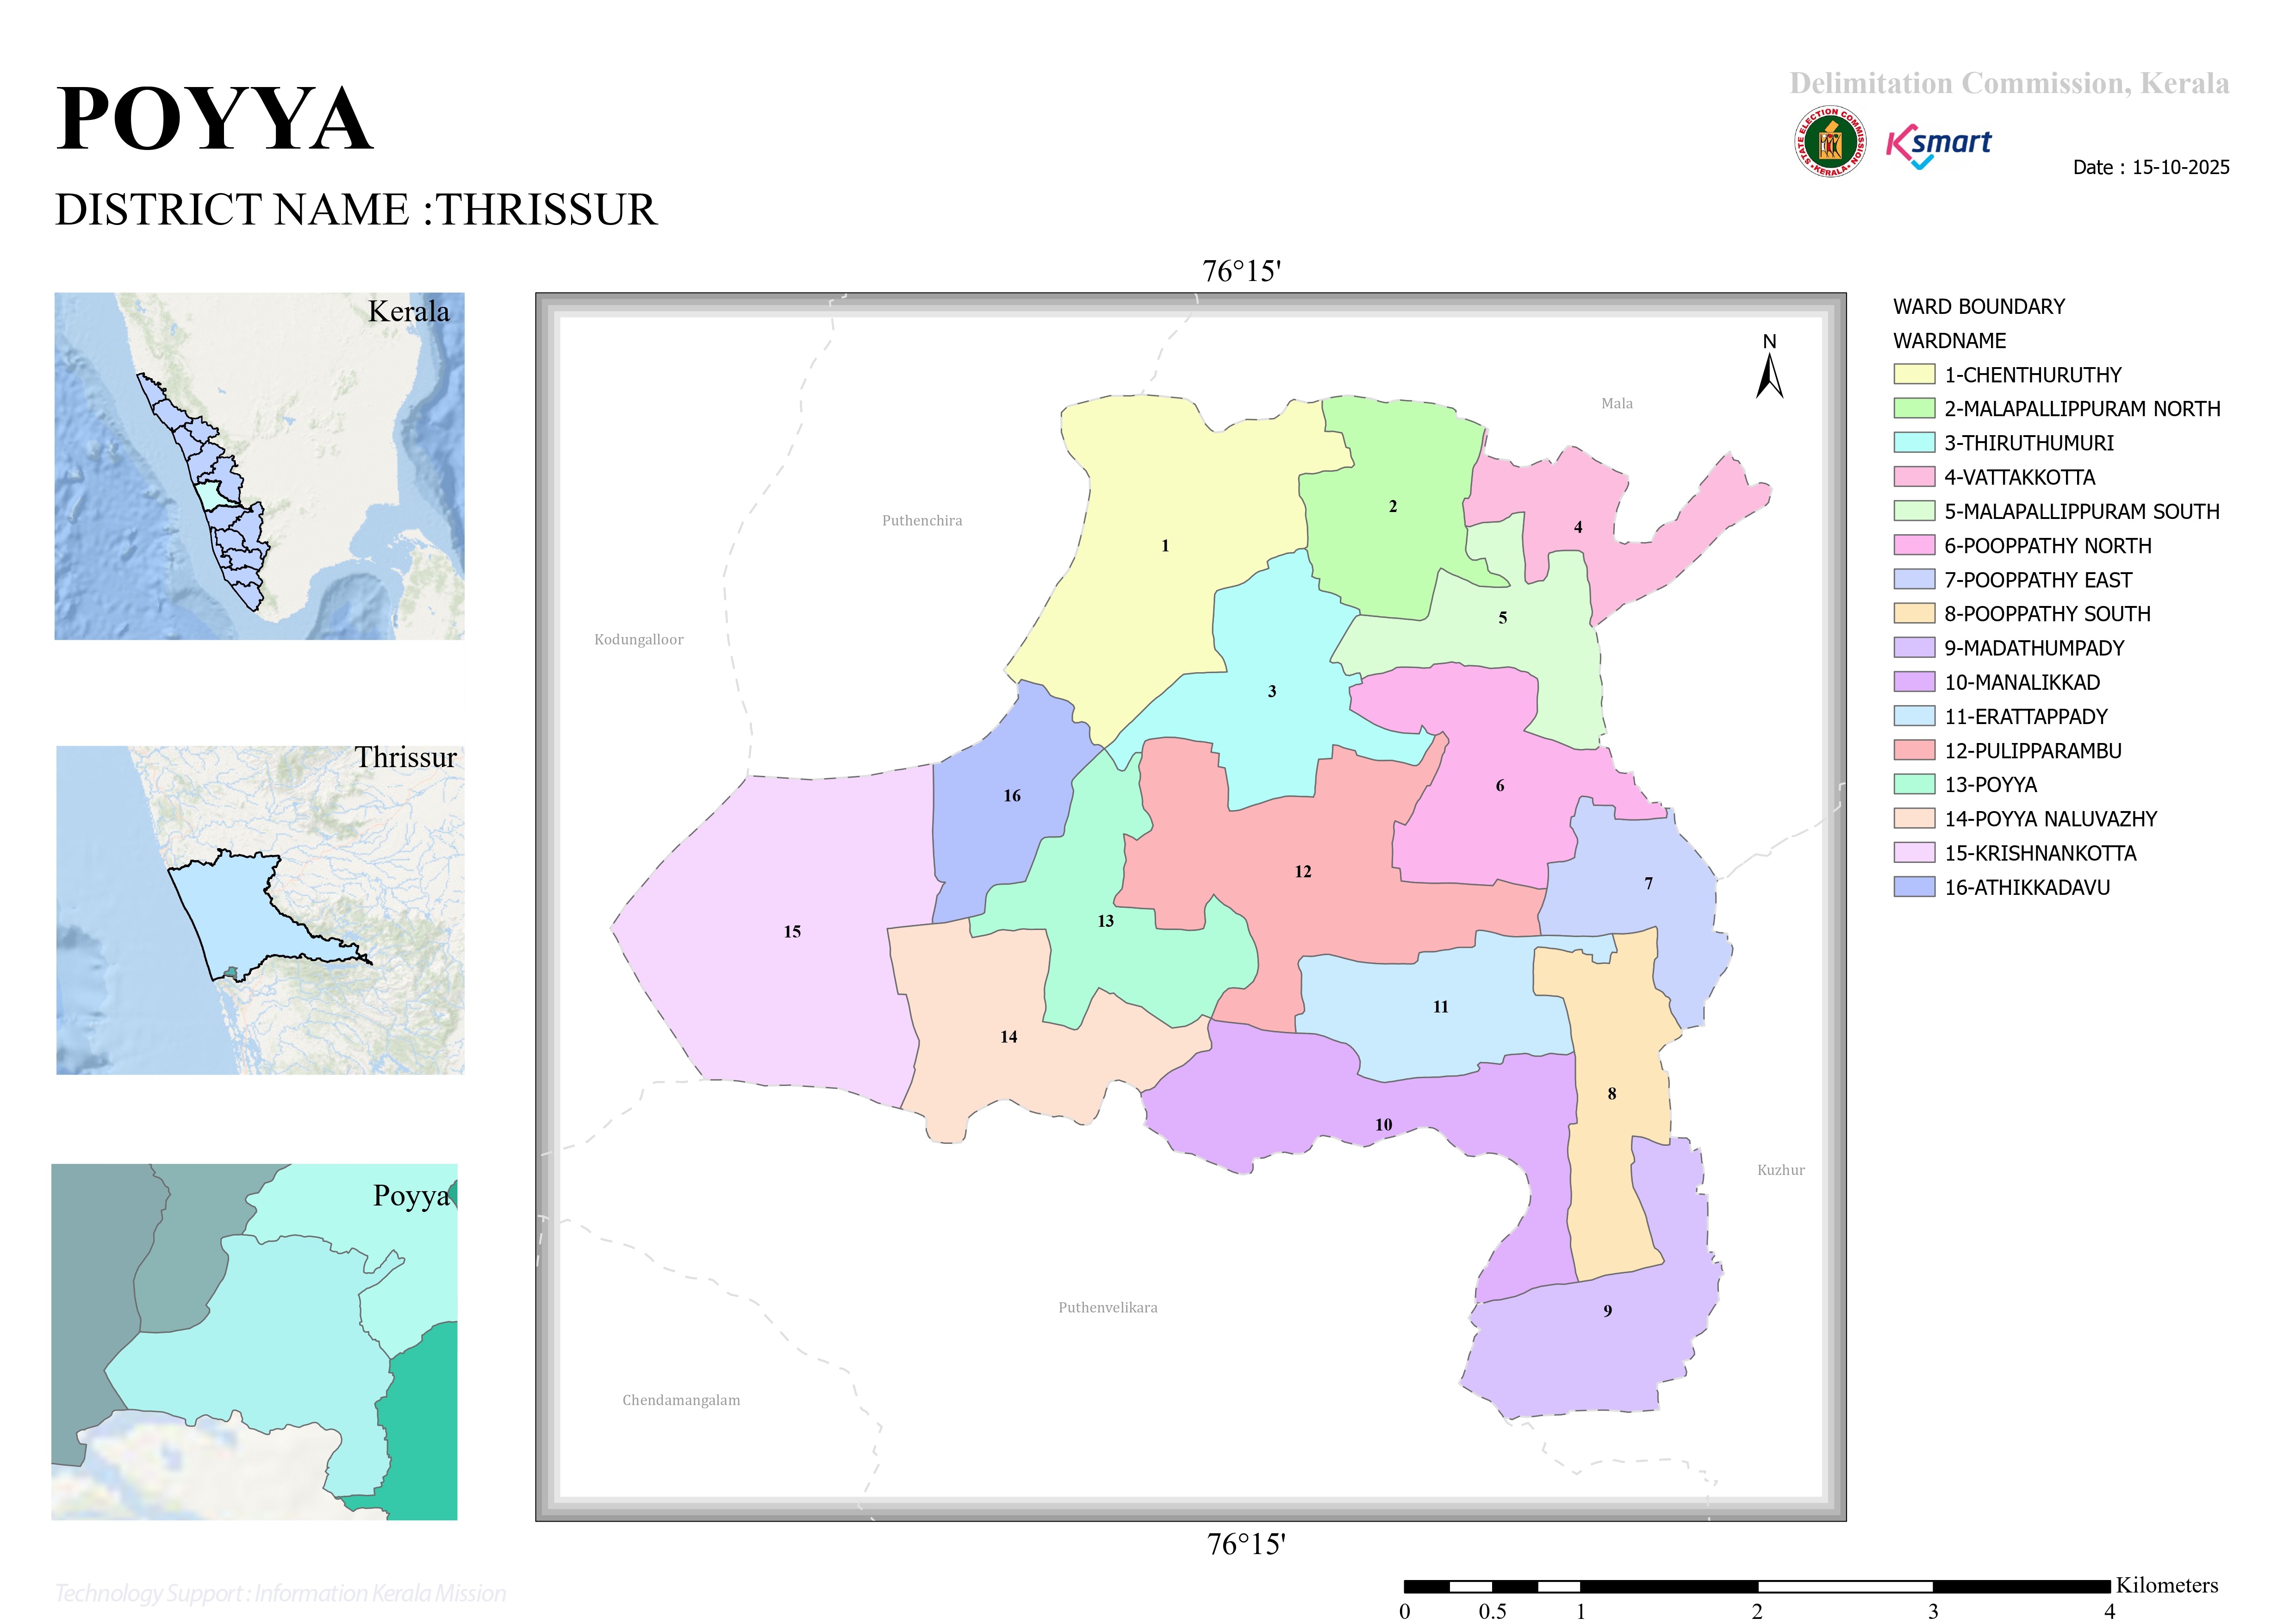Click the WARDNAME legend heading
Screen dimensions: 2296x1624
pos(1949,341)
